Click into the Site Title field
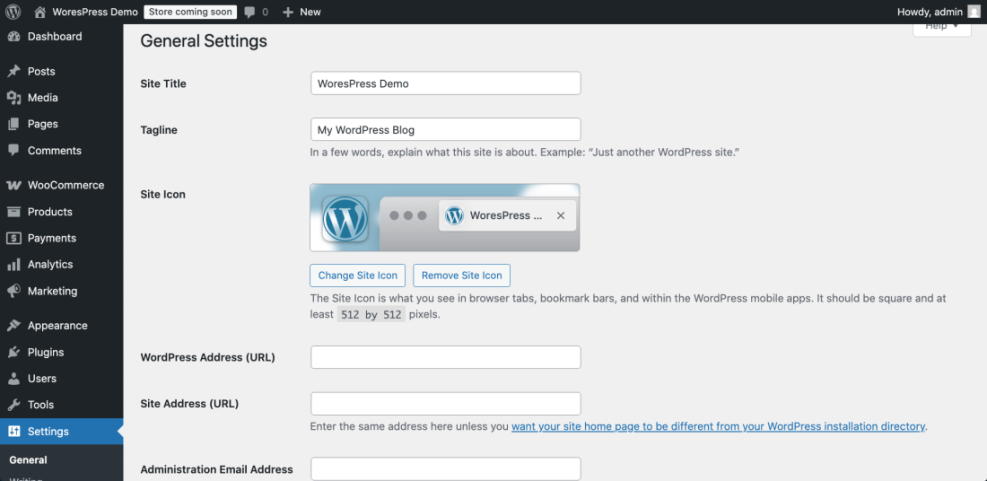 (446, 83)
